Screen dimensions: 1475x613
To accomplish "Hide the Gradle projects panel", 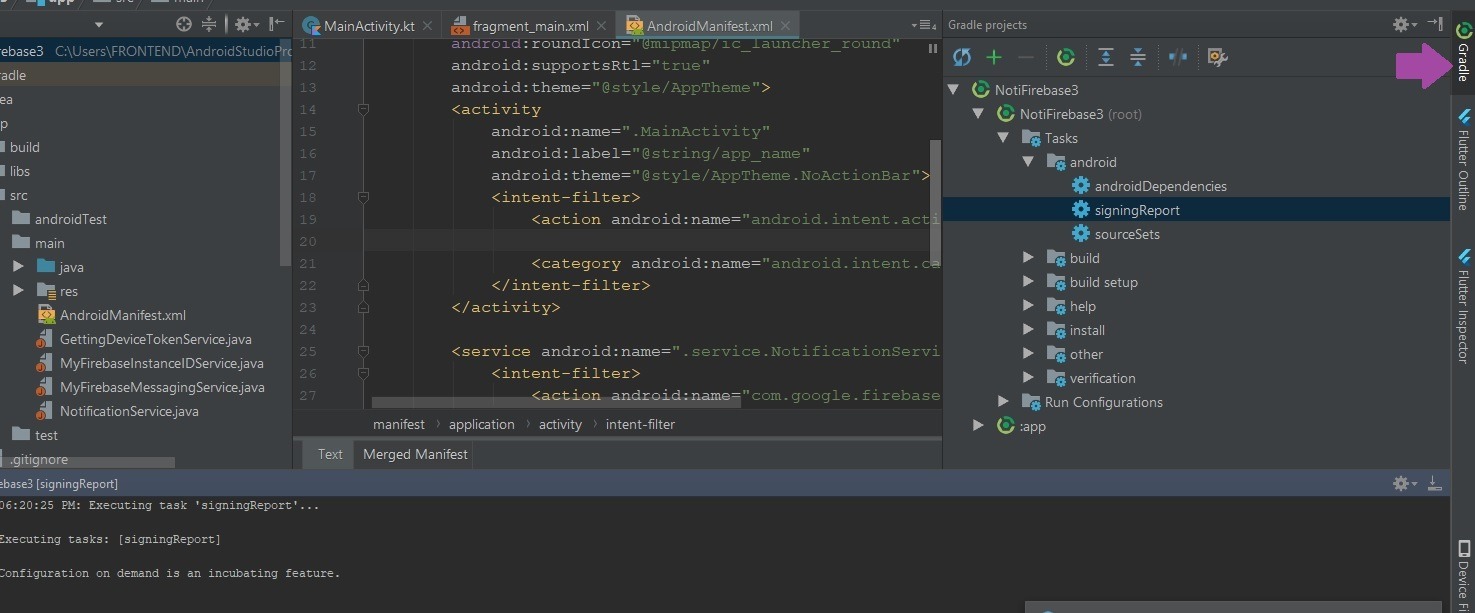I will coord(1435,24).
